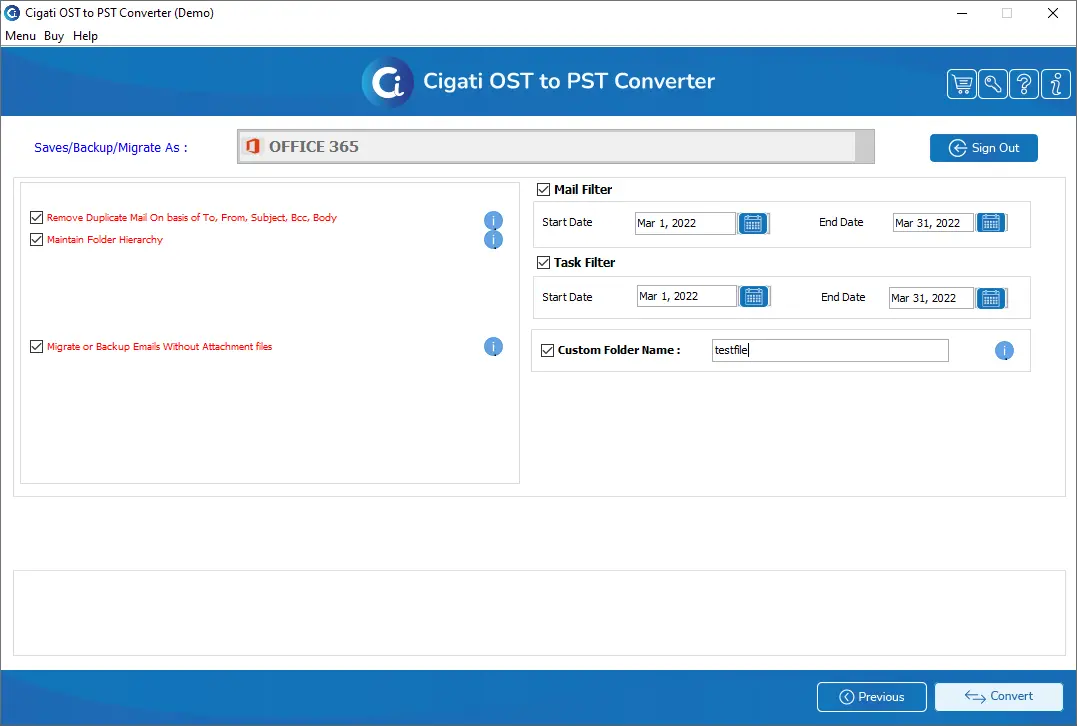The height and width of the screenshot is (726, 1077).
Task: Uncheck Remove Duplicate Mail checkbox
Action: (x=36, y=218)
